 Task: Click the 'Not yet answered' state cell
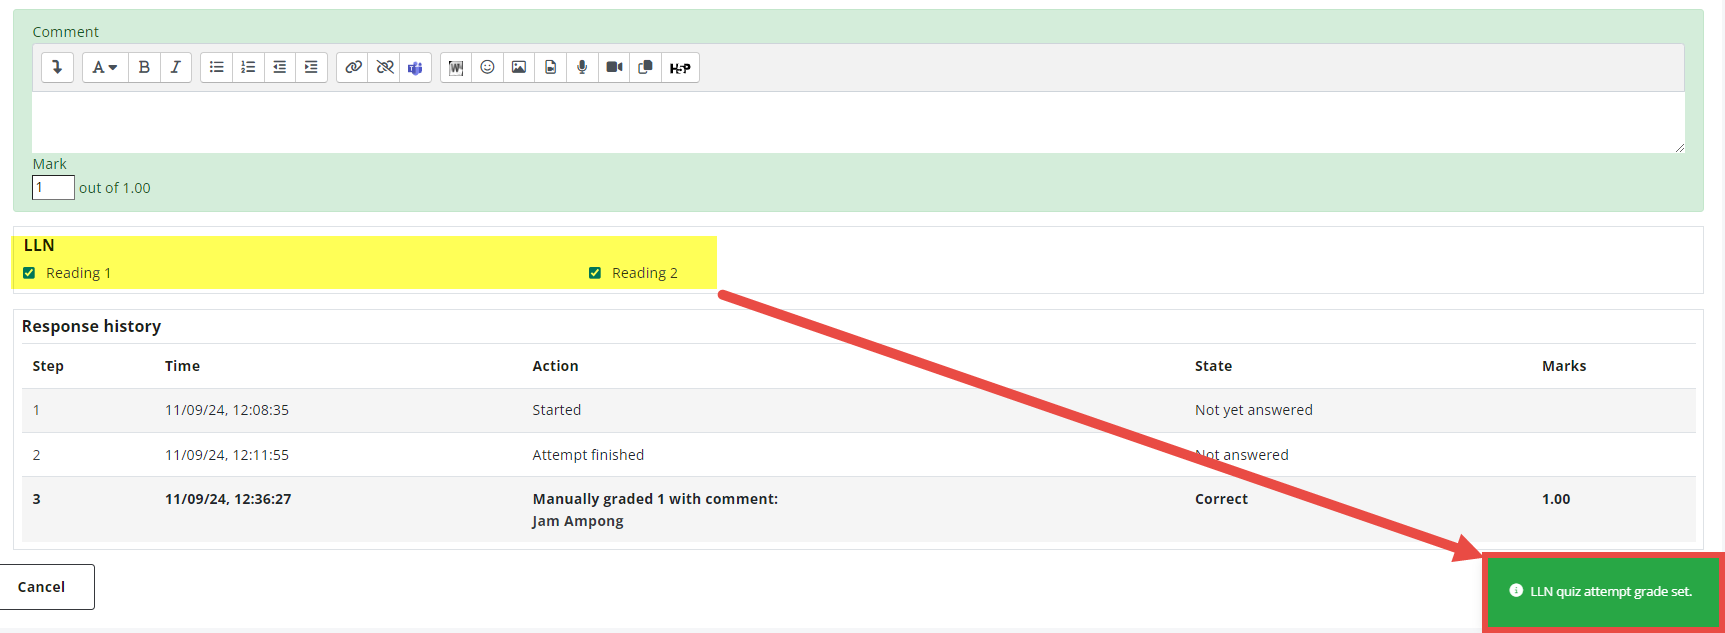point(1254,410)
